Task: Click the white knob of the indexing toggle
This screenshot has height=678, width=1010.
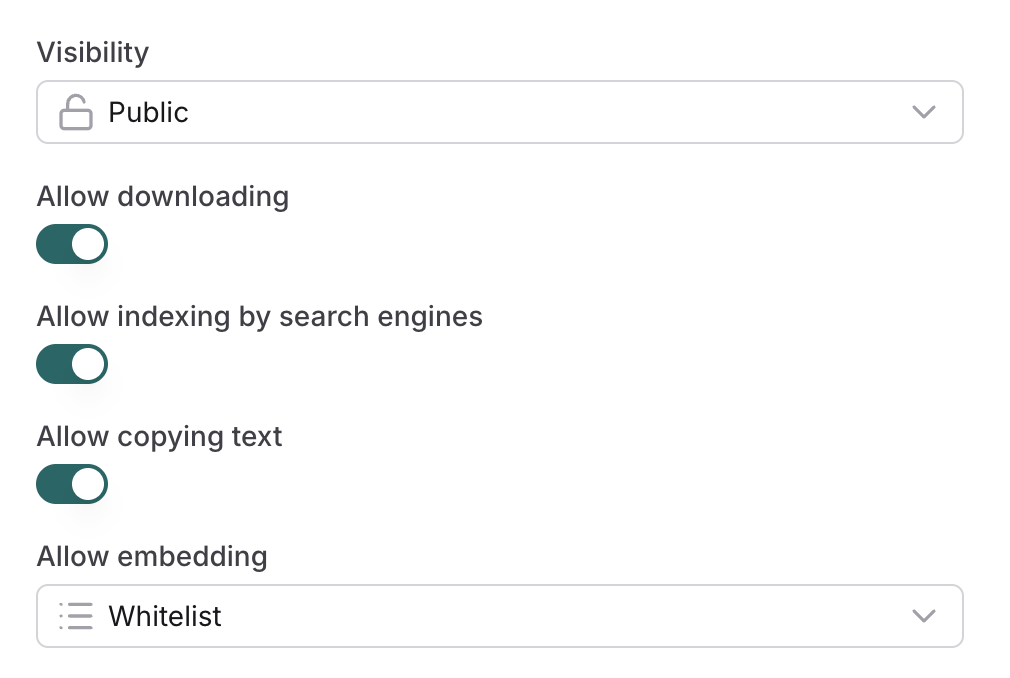Action: (89, 364)
